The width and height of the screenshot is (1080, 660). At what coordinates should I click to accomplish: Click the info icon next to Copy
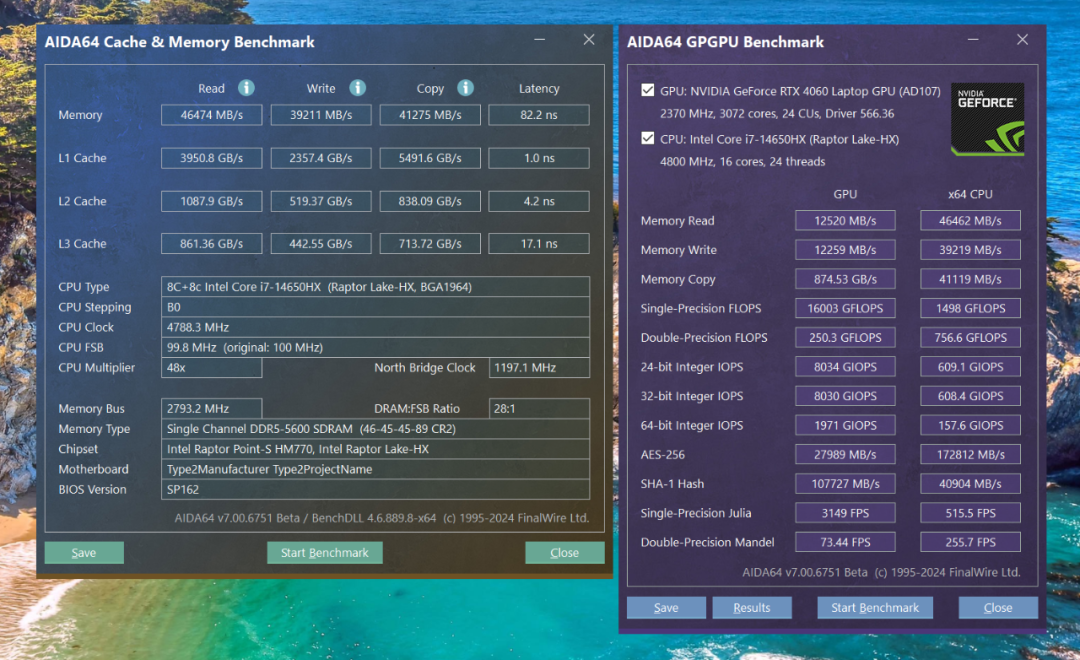click(466, 88)
